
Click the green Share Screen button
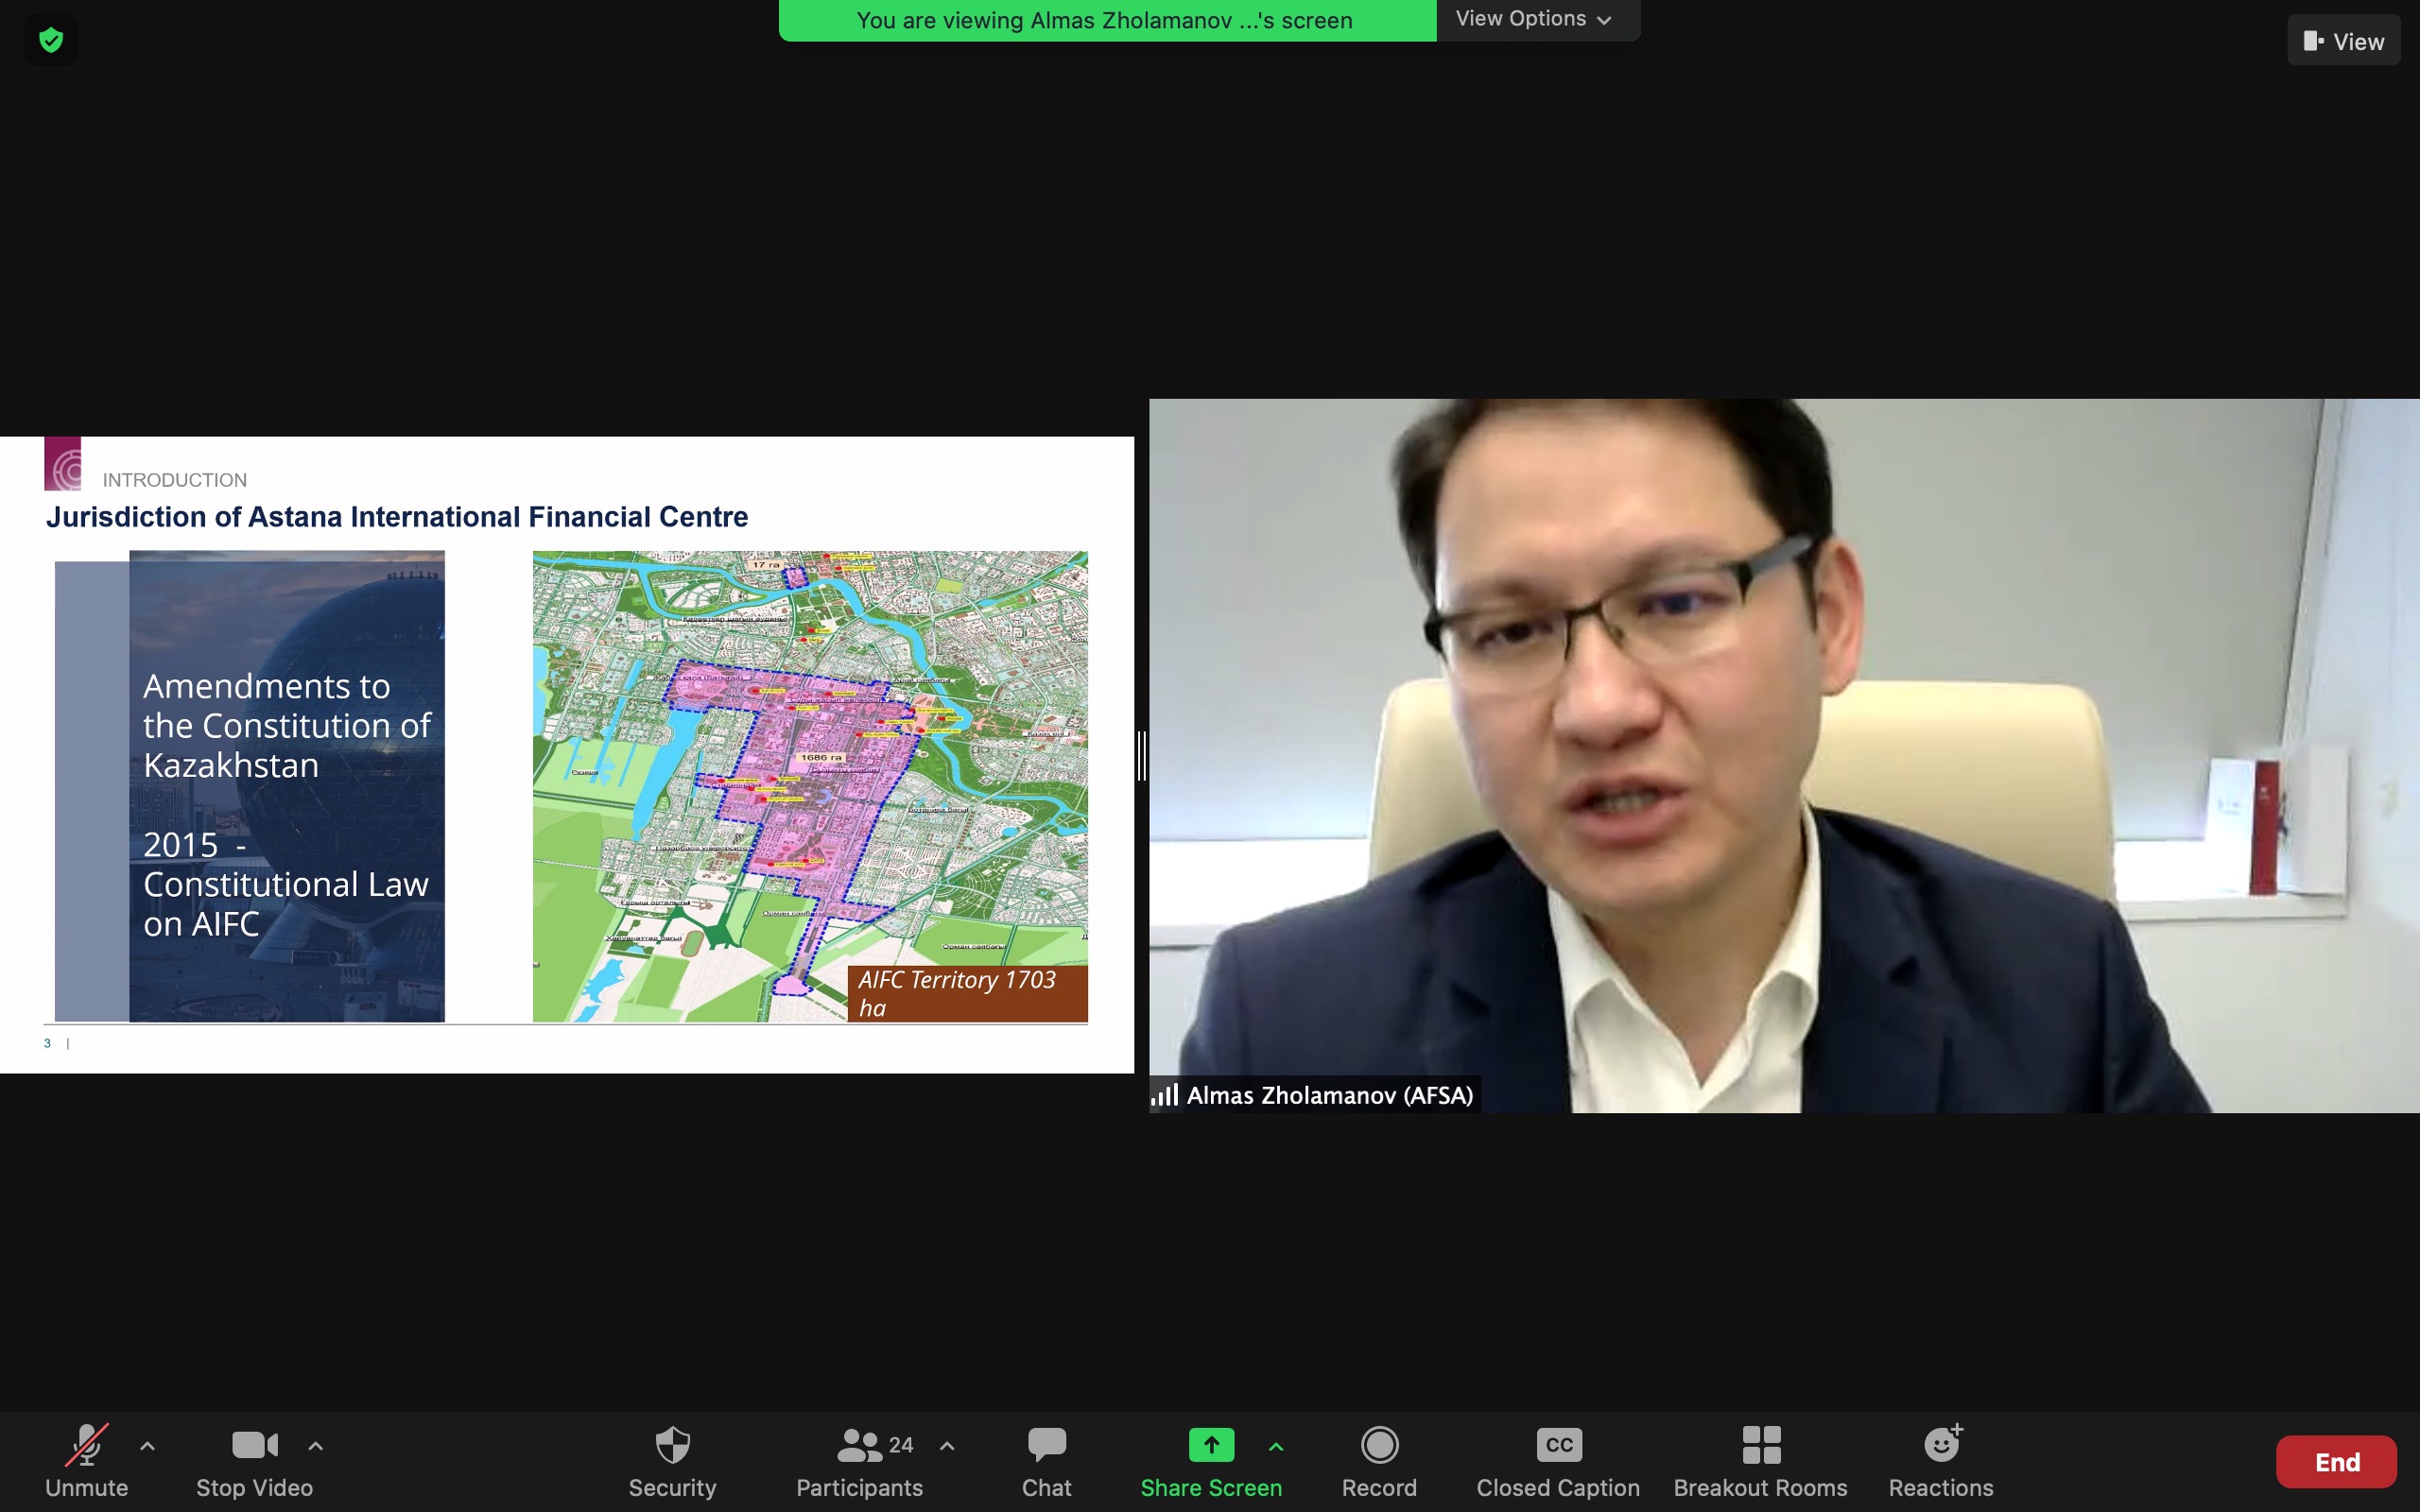(x=1211, y=1461)
